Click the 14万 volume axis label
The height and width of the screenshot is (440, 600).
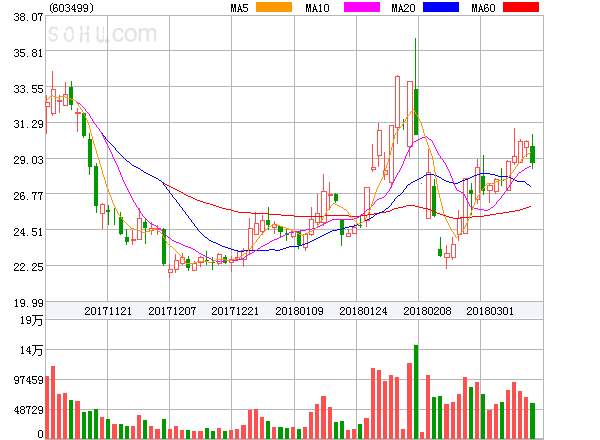(x=32, y=350)
